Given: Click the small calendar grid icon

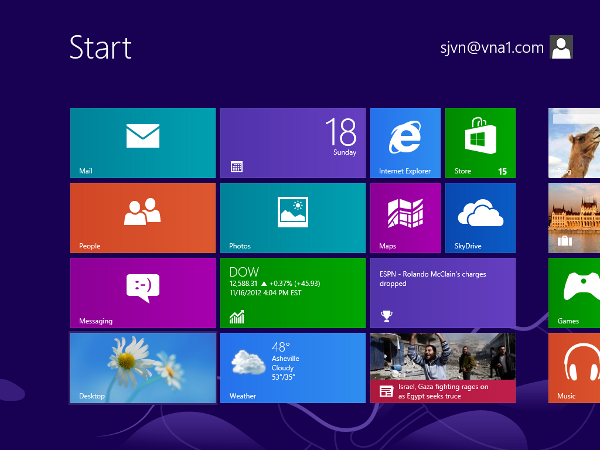Looking at the screenshot, I should 237,166.
